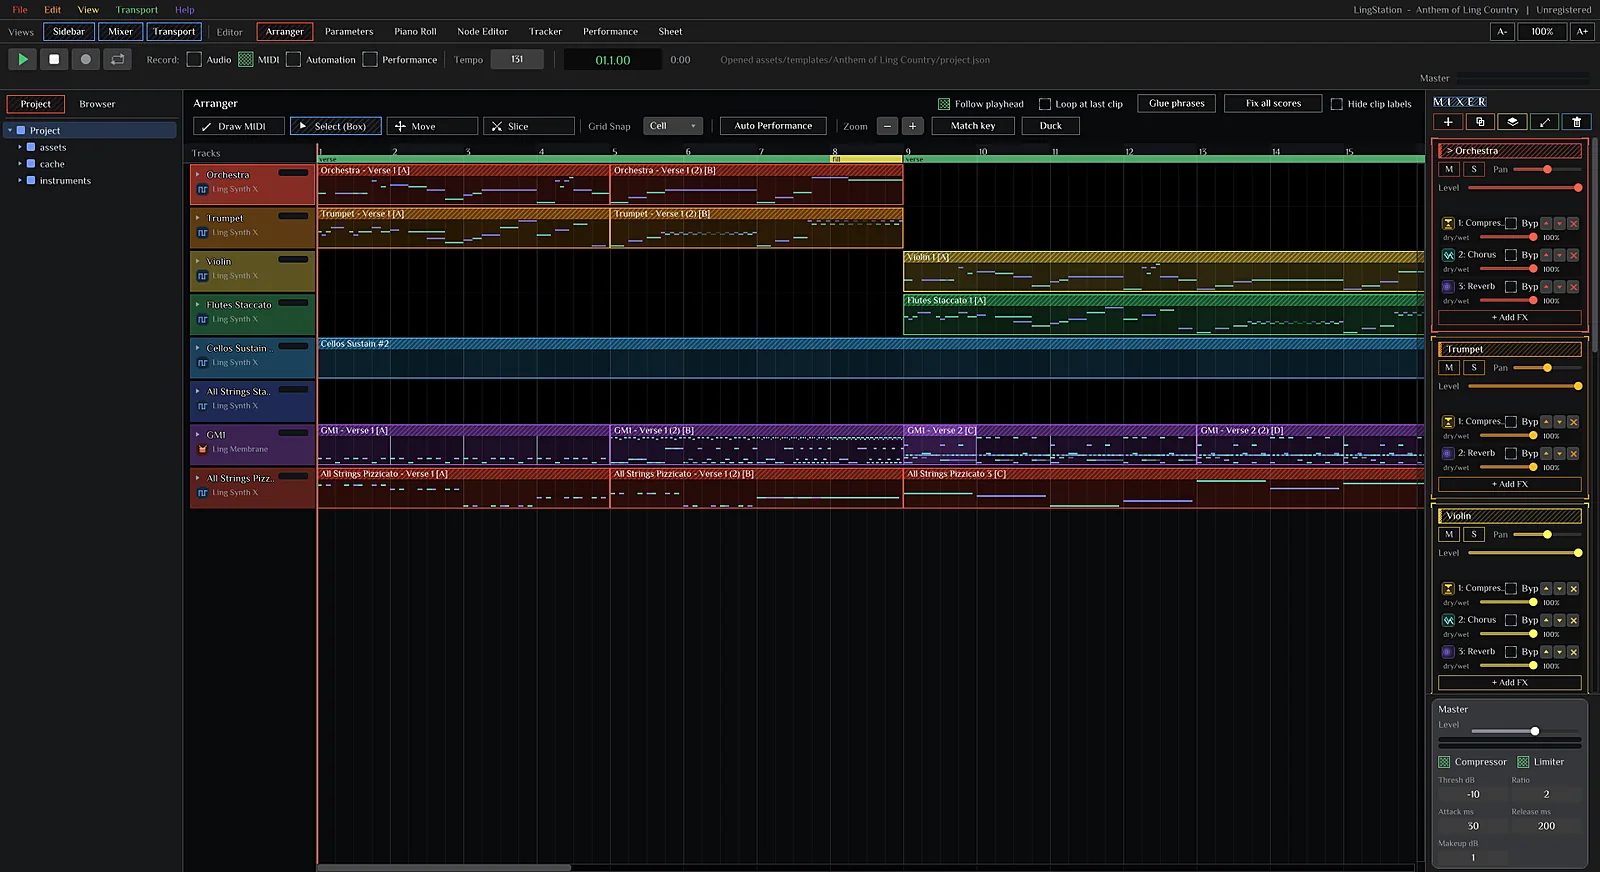Image resolution: width=1600 pixels, height=872 pixels.
Task: Open the Grid Snap Cell dropdown
Action: [x=673, y=126]
